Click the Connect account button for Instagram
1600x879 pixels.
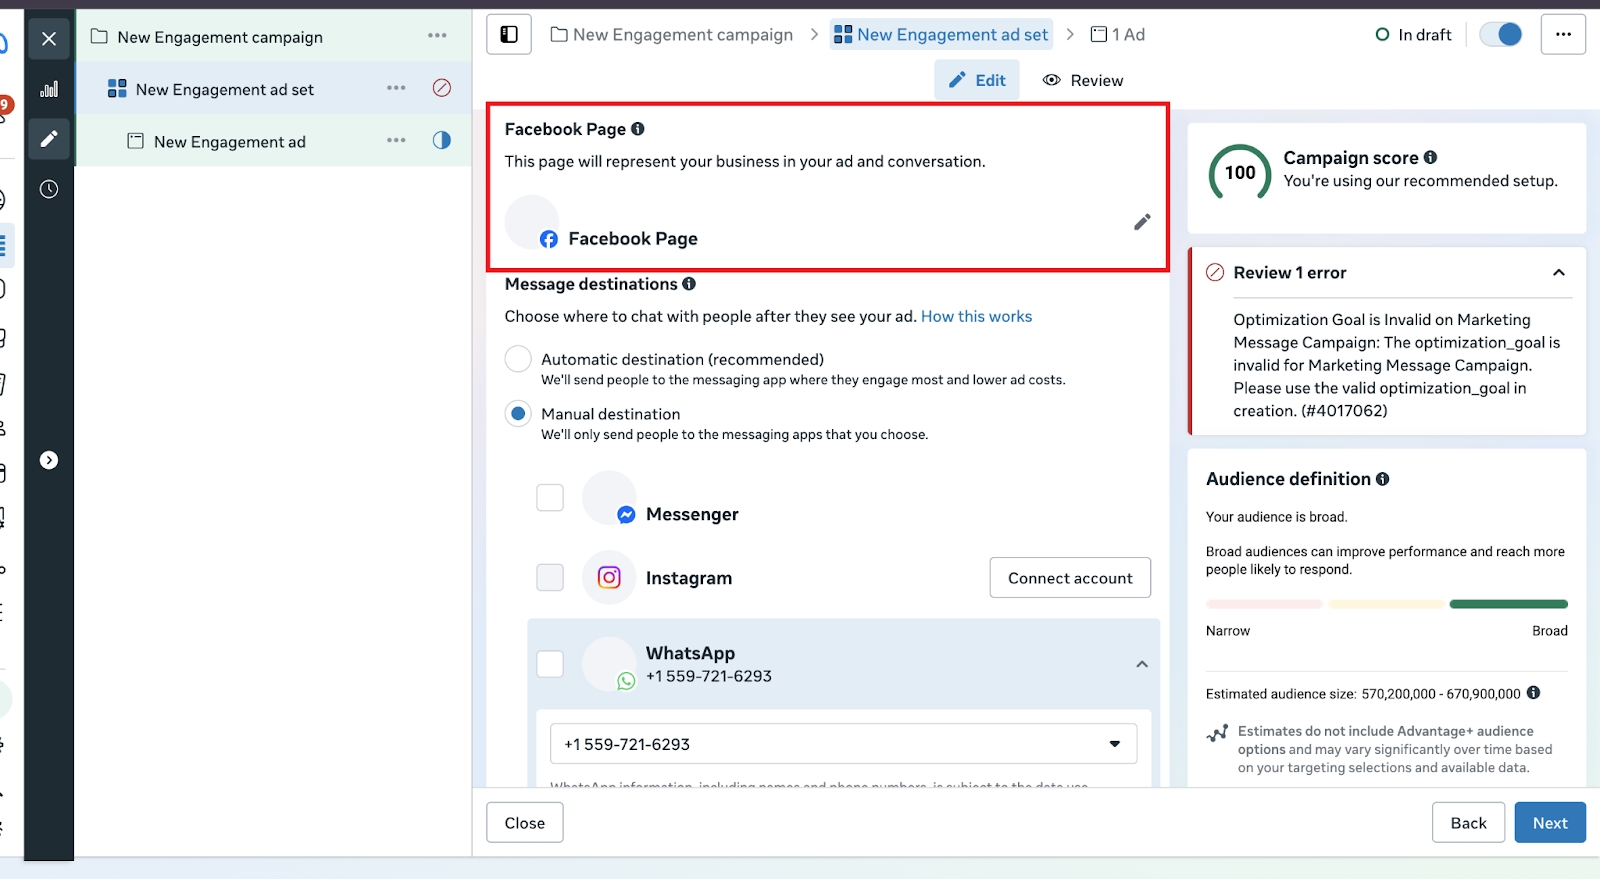pyautogui.click(x=1070, y=578)
